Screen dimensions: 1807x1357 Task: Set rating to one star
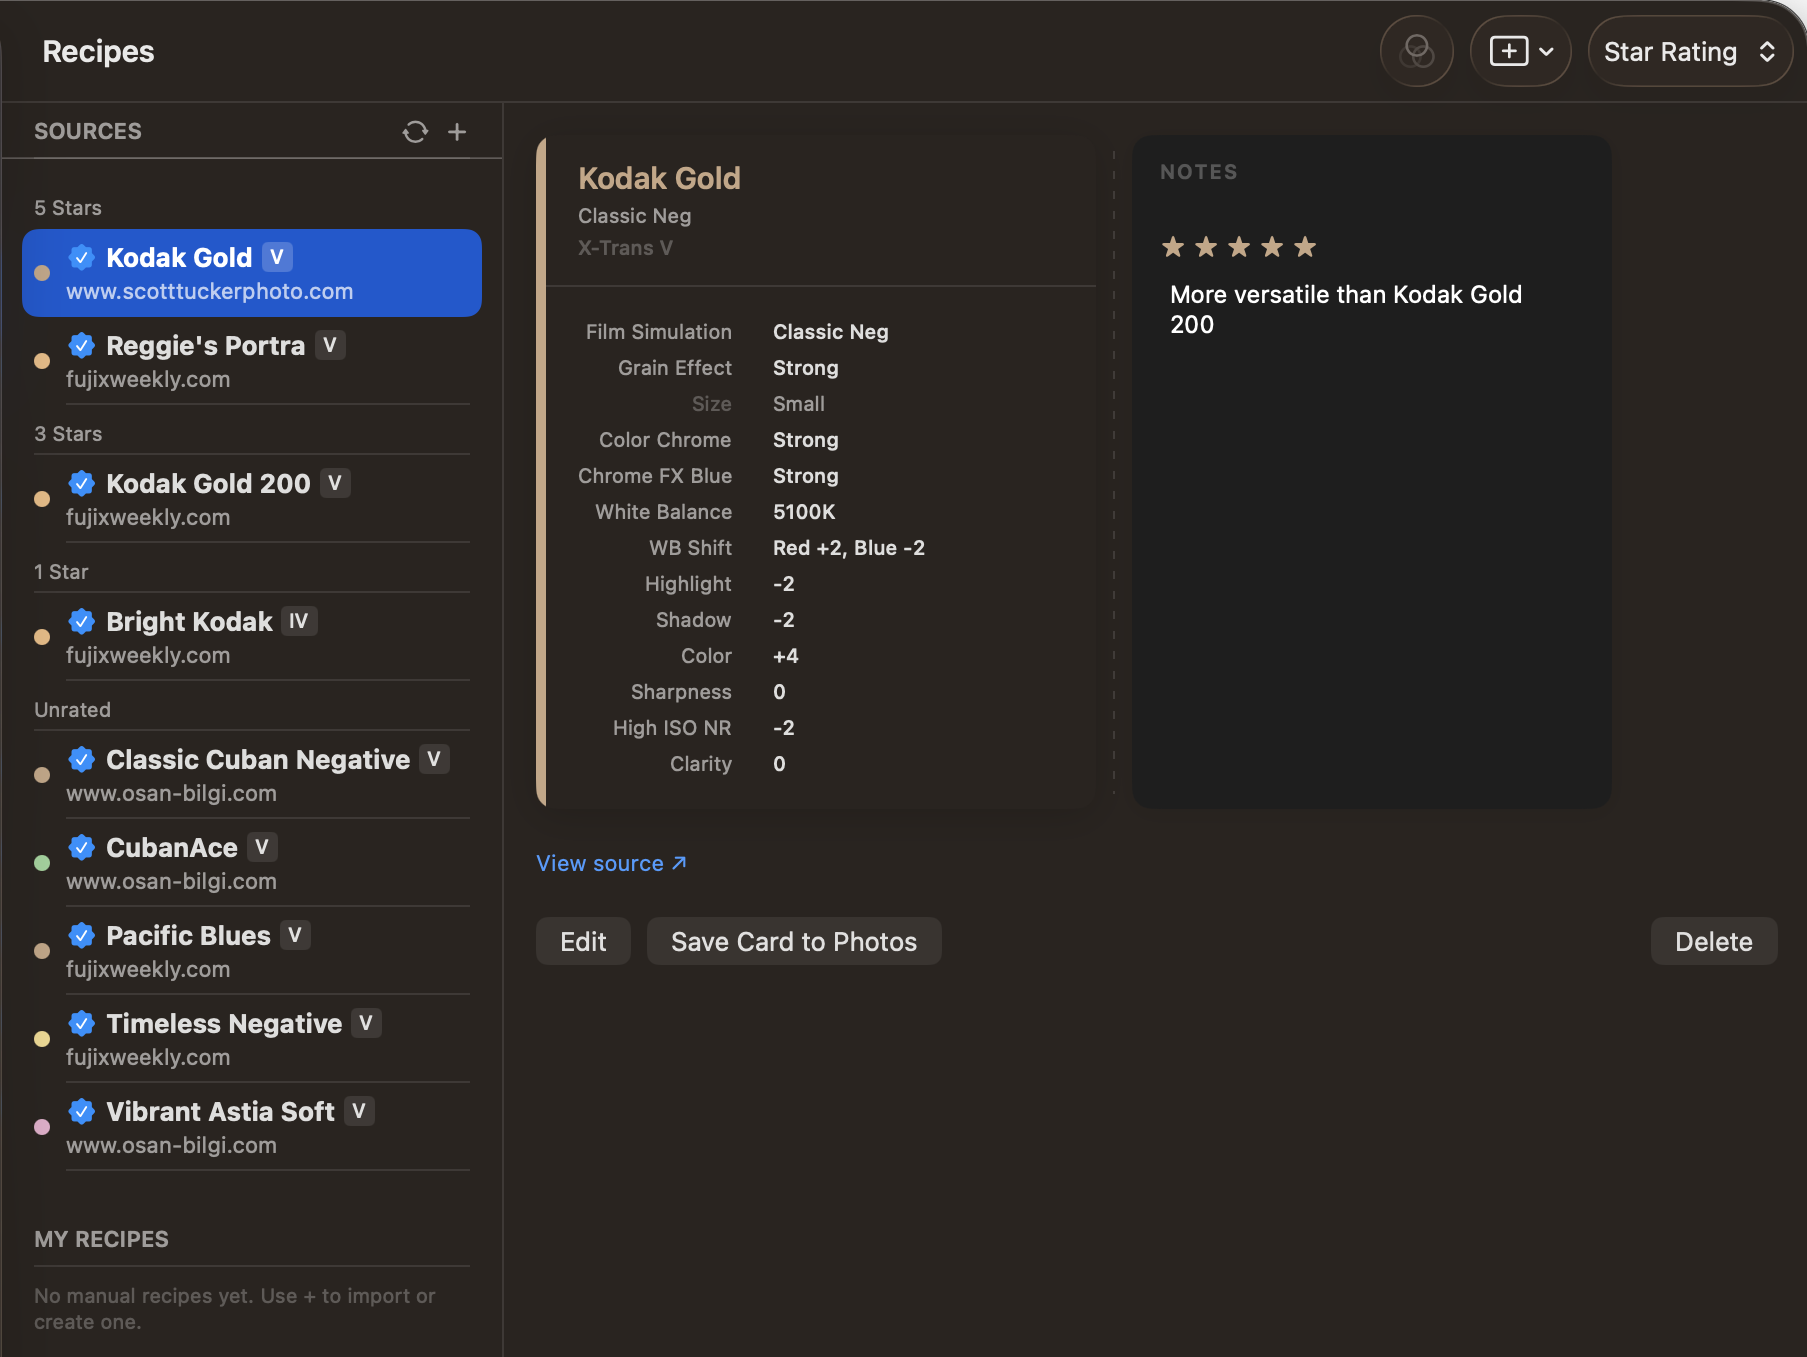click(x=1173, y=247)
